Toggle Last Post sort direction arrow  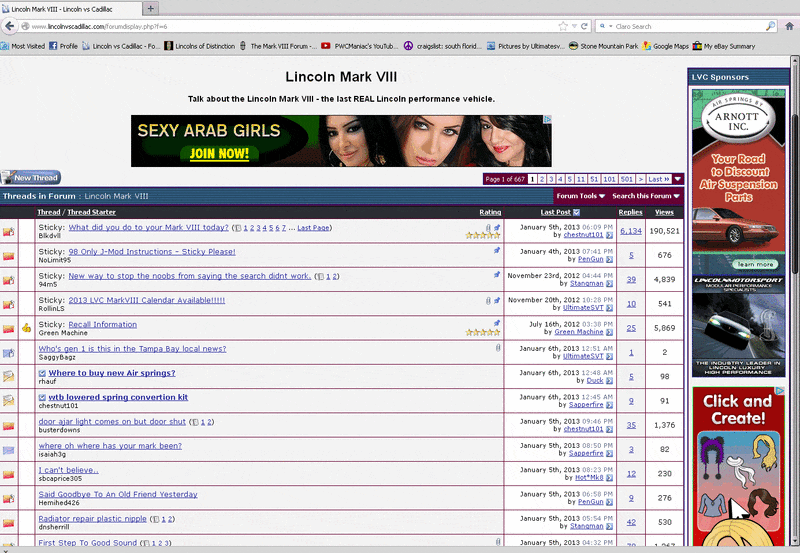(577, 212)
